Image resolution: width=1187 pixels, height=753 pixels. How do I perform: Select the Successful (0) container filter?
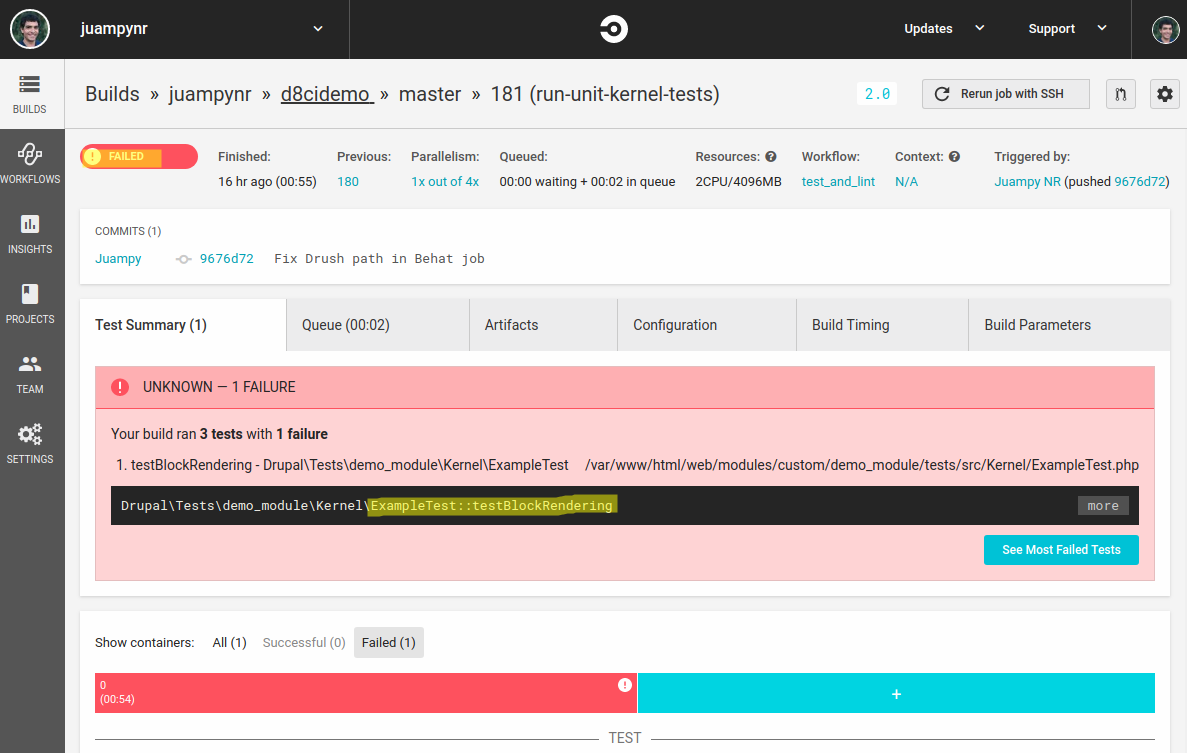(x=303, y=642)
